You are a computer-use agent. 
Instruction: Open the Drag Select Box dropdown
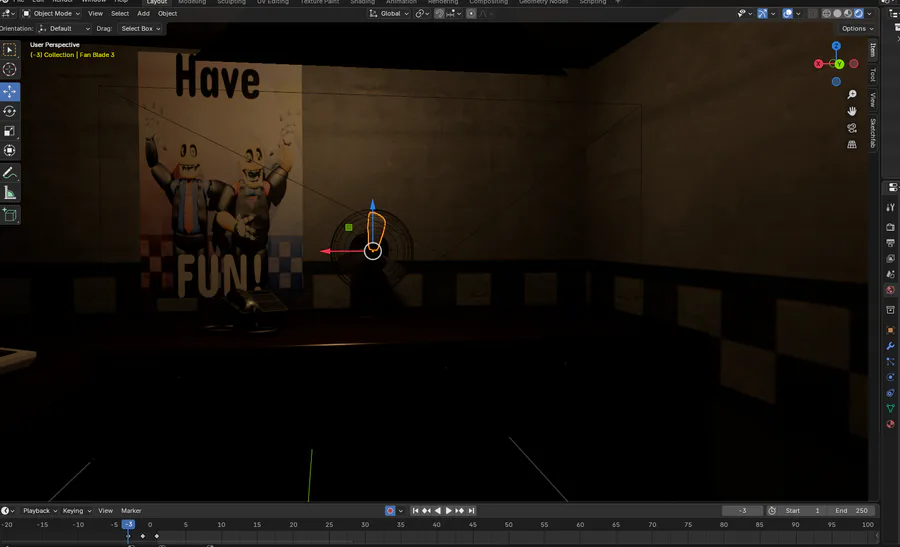[x=141, y=28]
